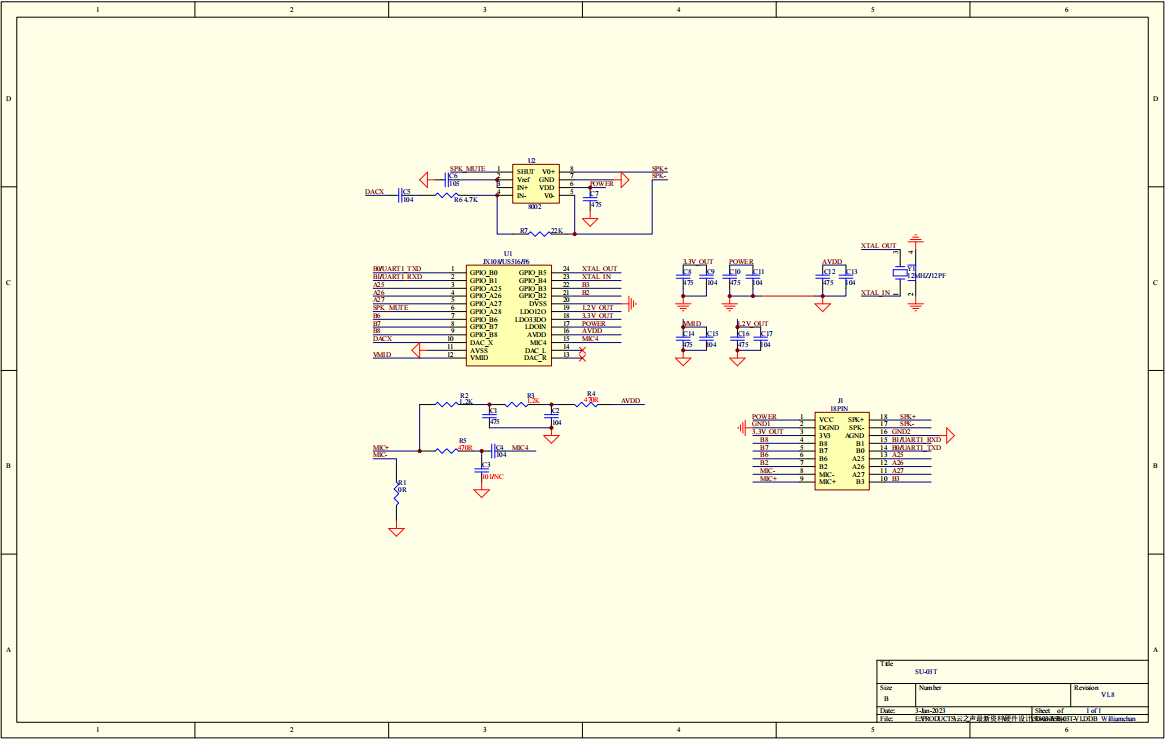
Task: Select capacitor C6 105 near Vref
Action: click(x=446, y=180)
